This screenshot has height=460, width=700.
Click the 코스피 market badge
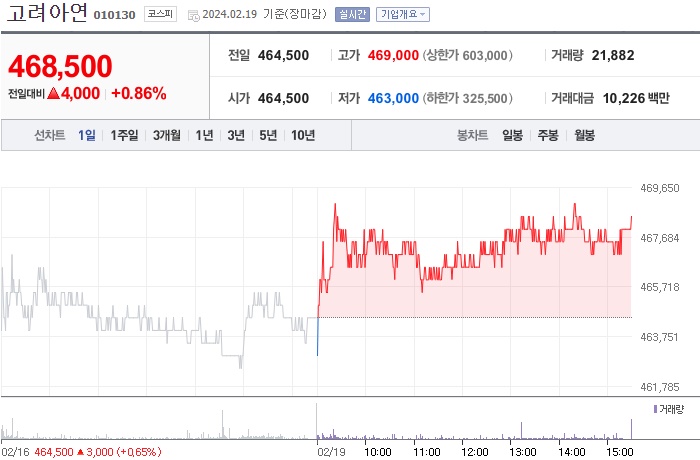160,14
